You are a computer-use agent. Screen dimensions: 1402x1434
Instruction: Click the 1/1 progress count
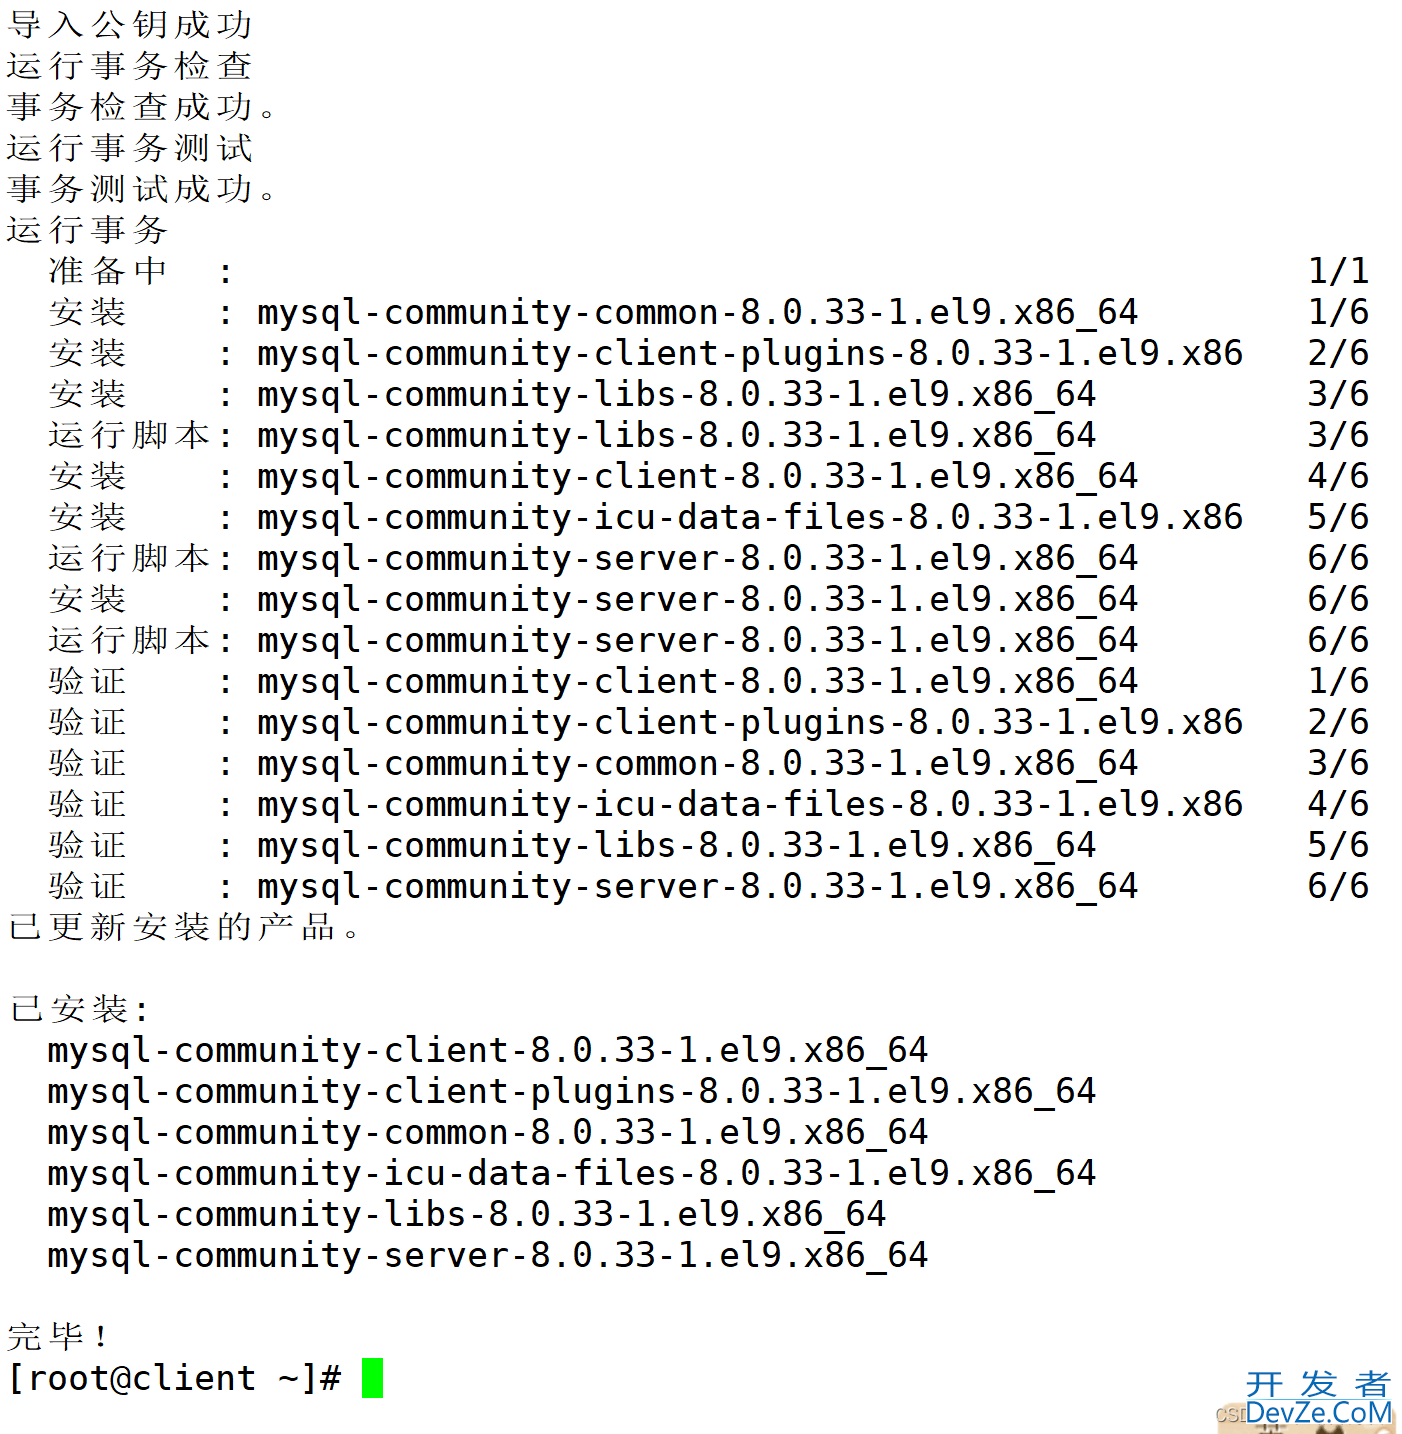(1338, 270)
